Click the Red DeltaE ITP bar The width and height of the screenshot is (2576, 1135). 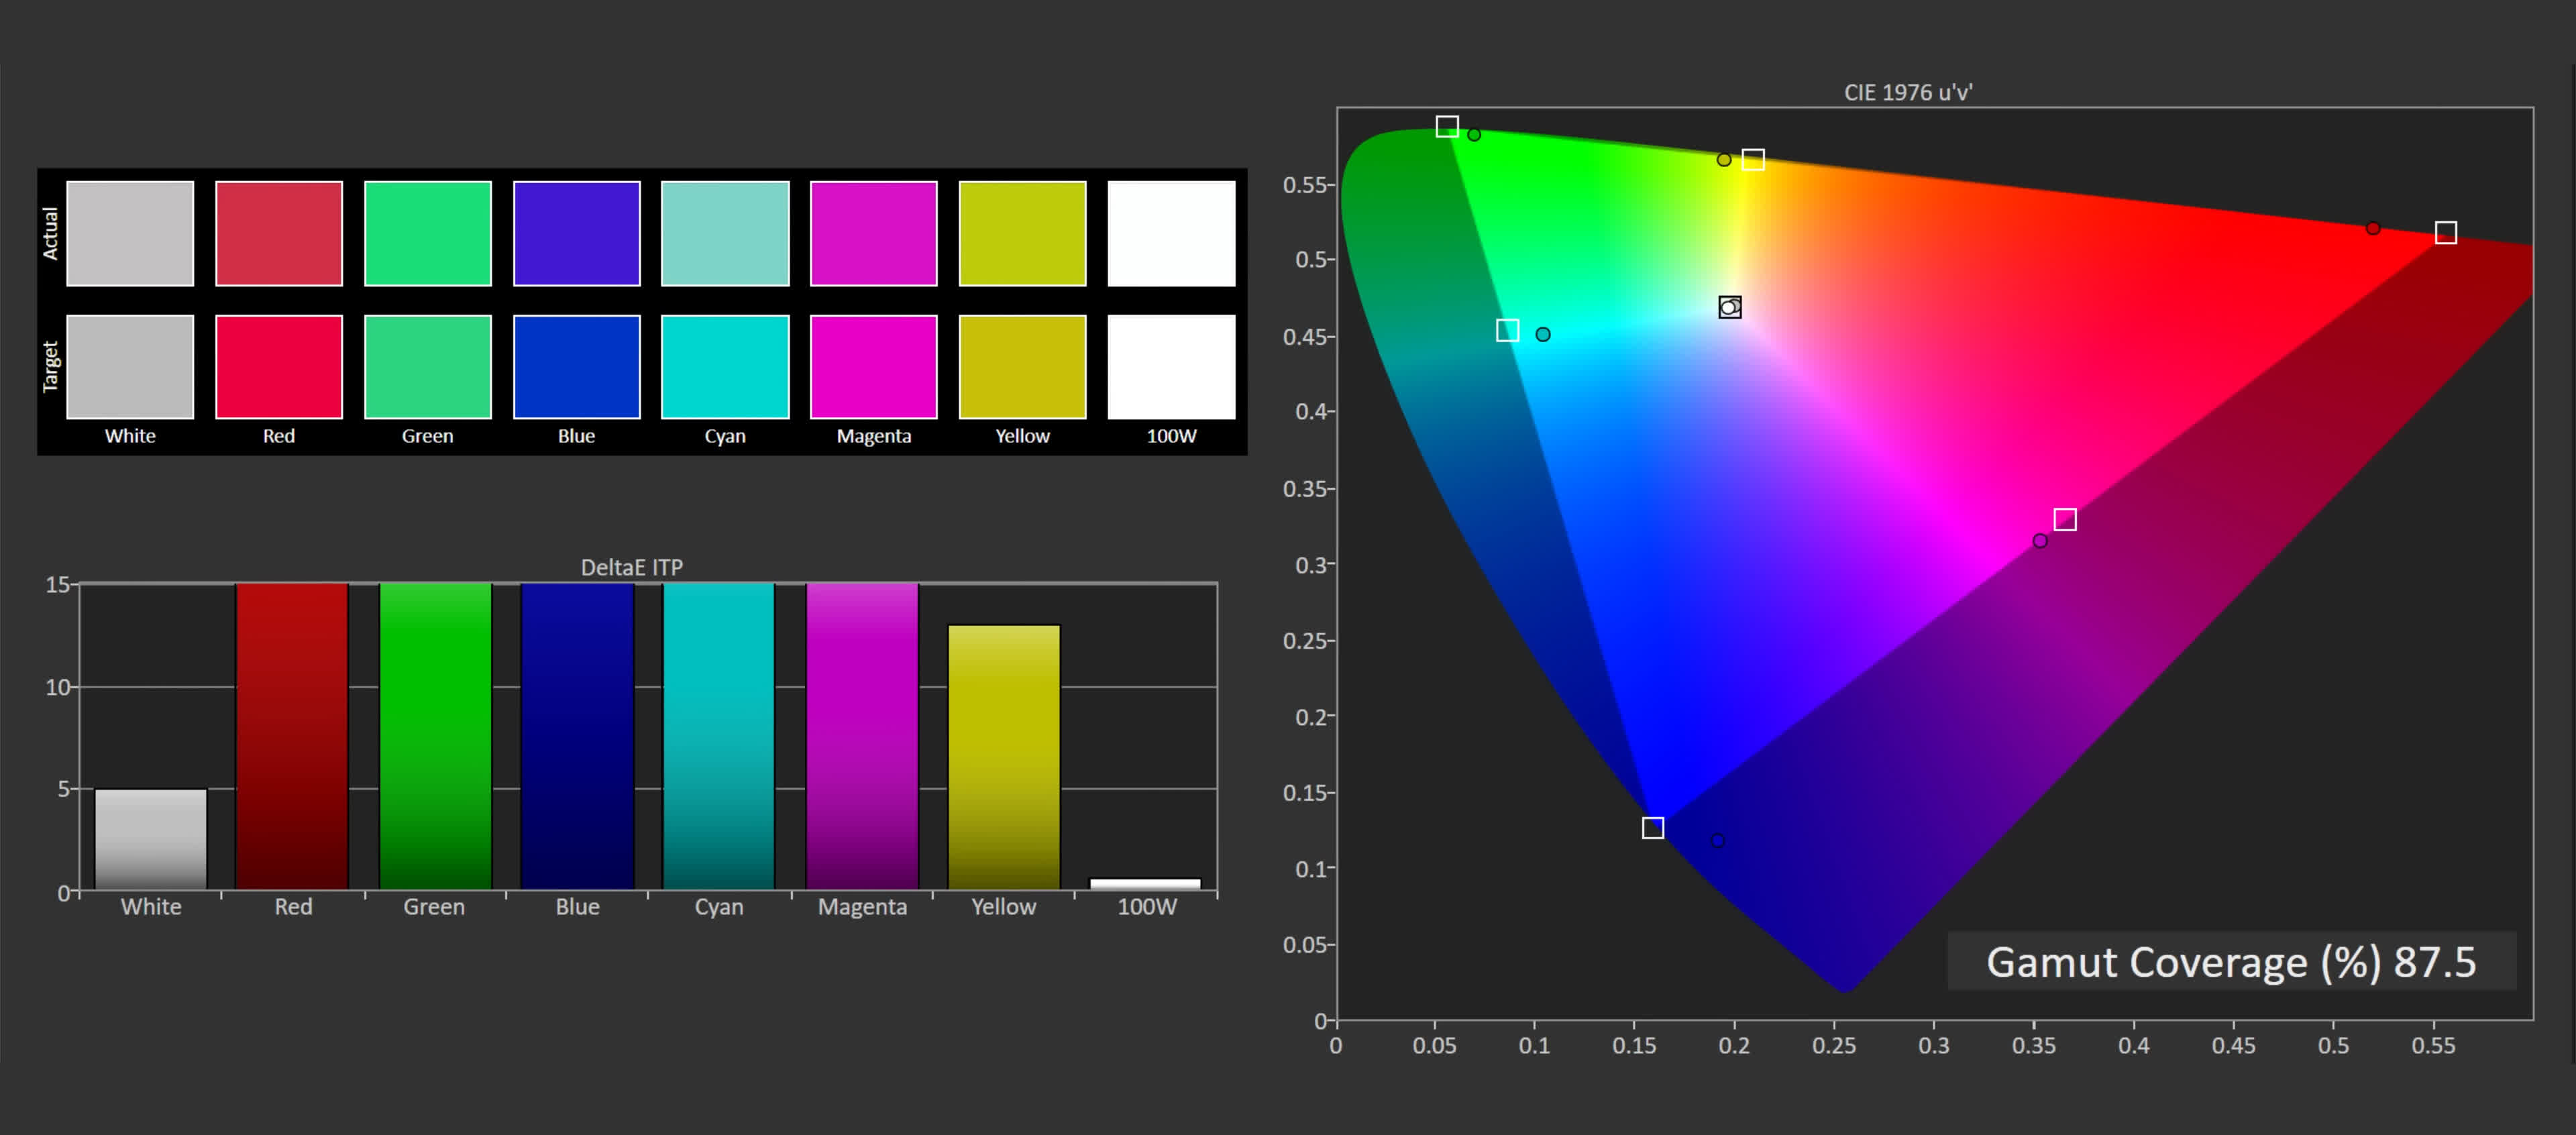coord(292,735)
